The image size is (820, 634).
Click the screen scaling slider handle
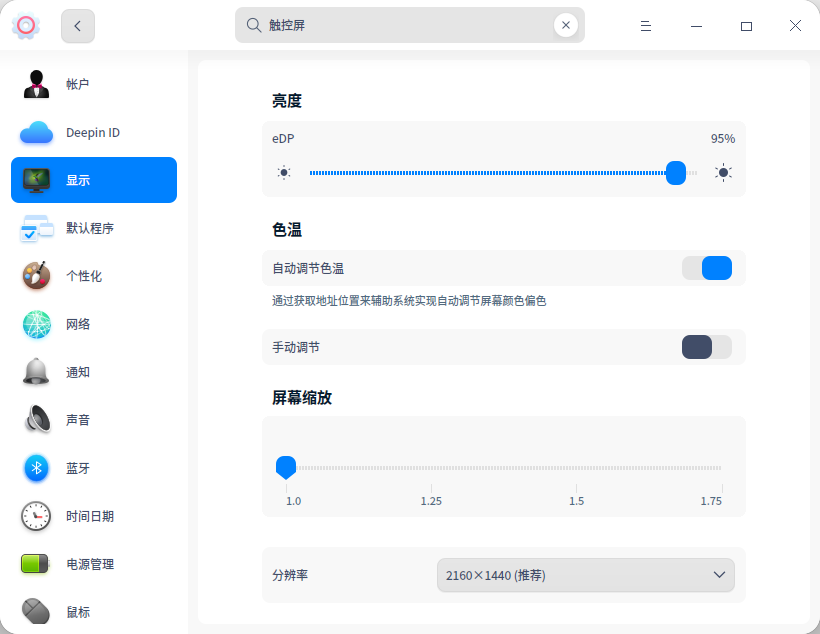point(286,467)
